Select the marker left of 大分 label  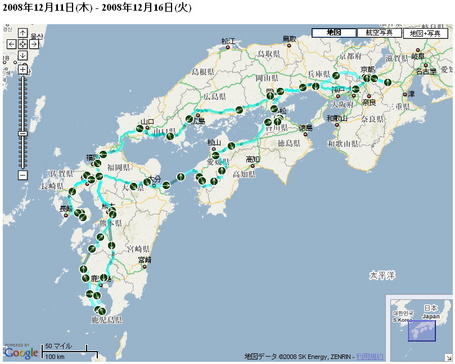pyautogui.click(x=147, y=182)
